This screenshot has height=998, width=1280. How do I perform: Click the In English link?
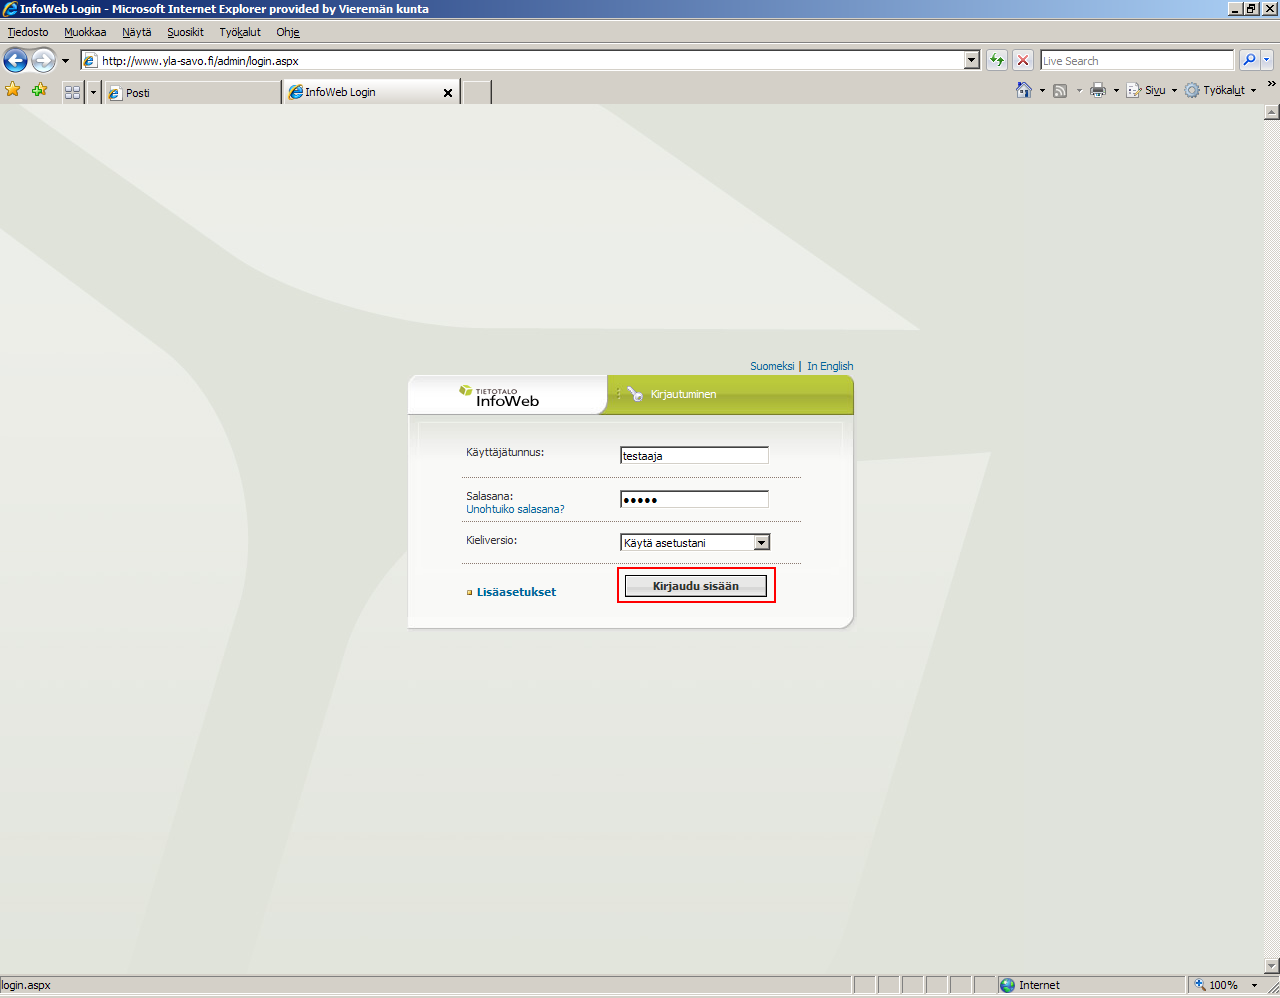(830, 366)
